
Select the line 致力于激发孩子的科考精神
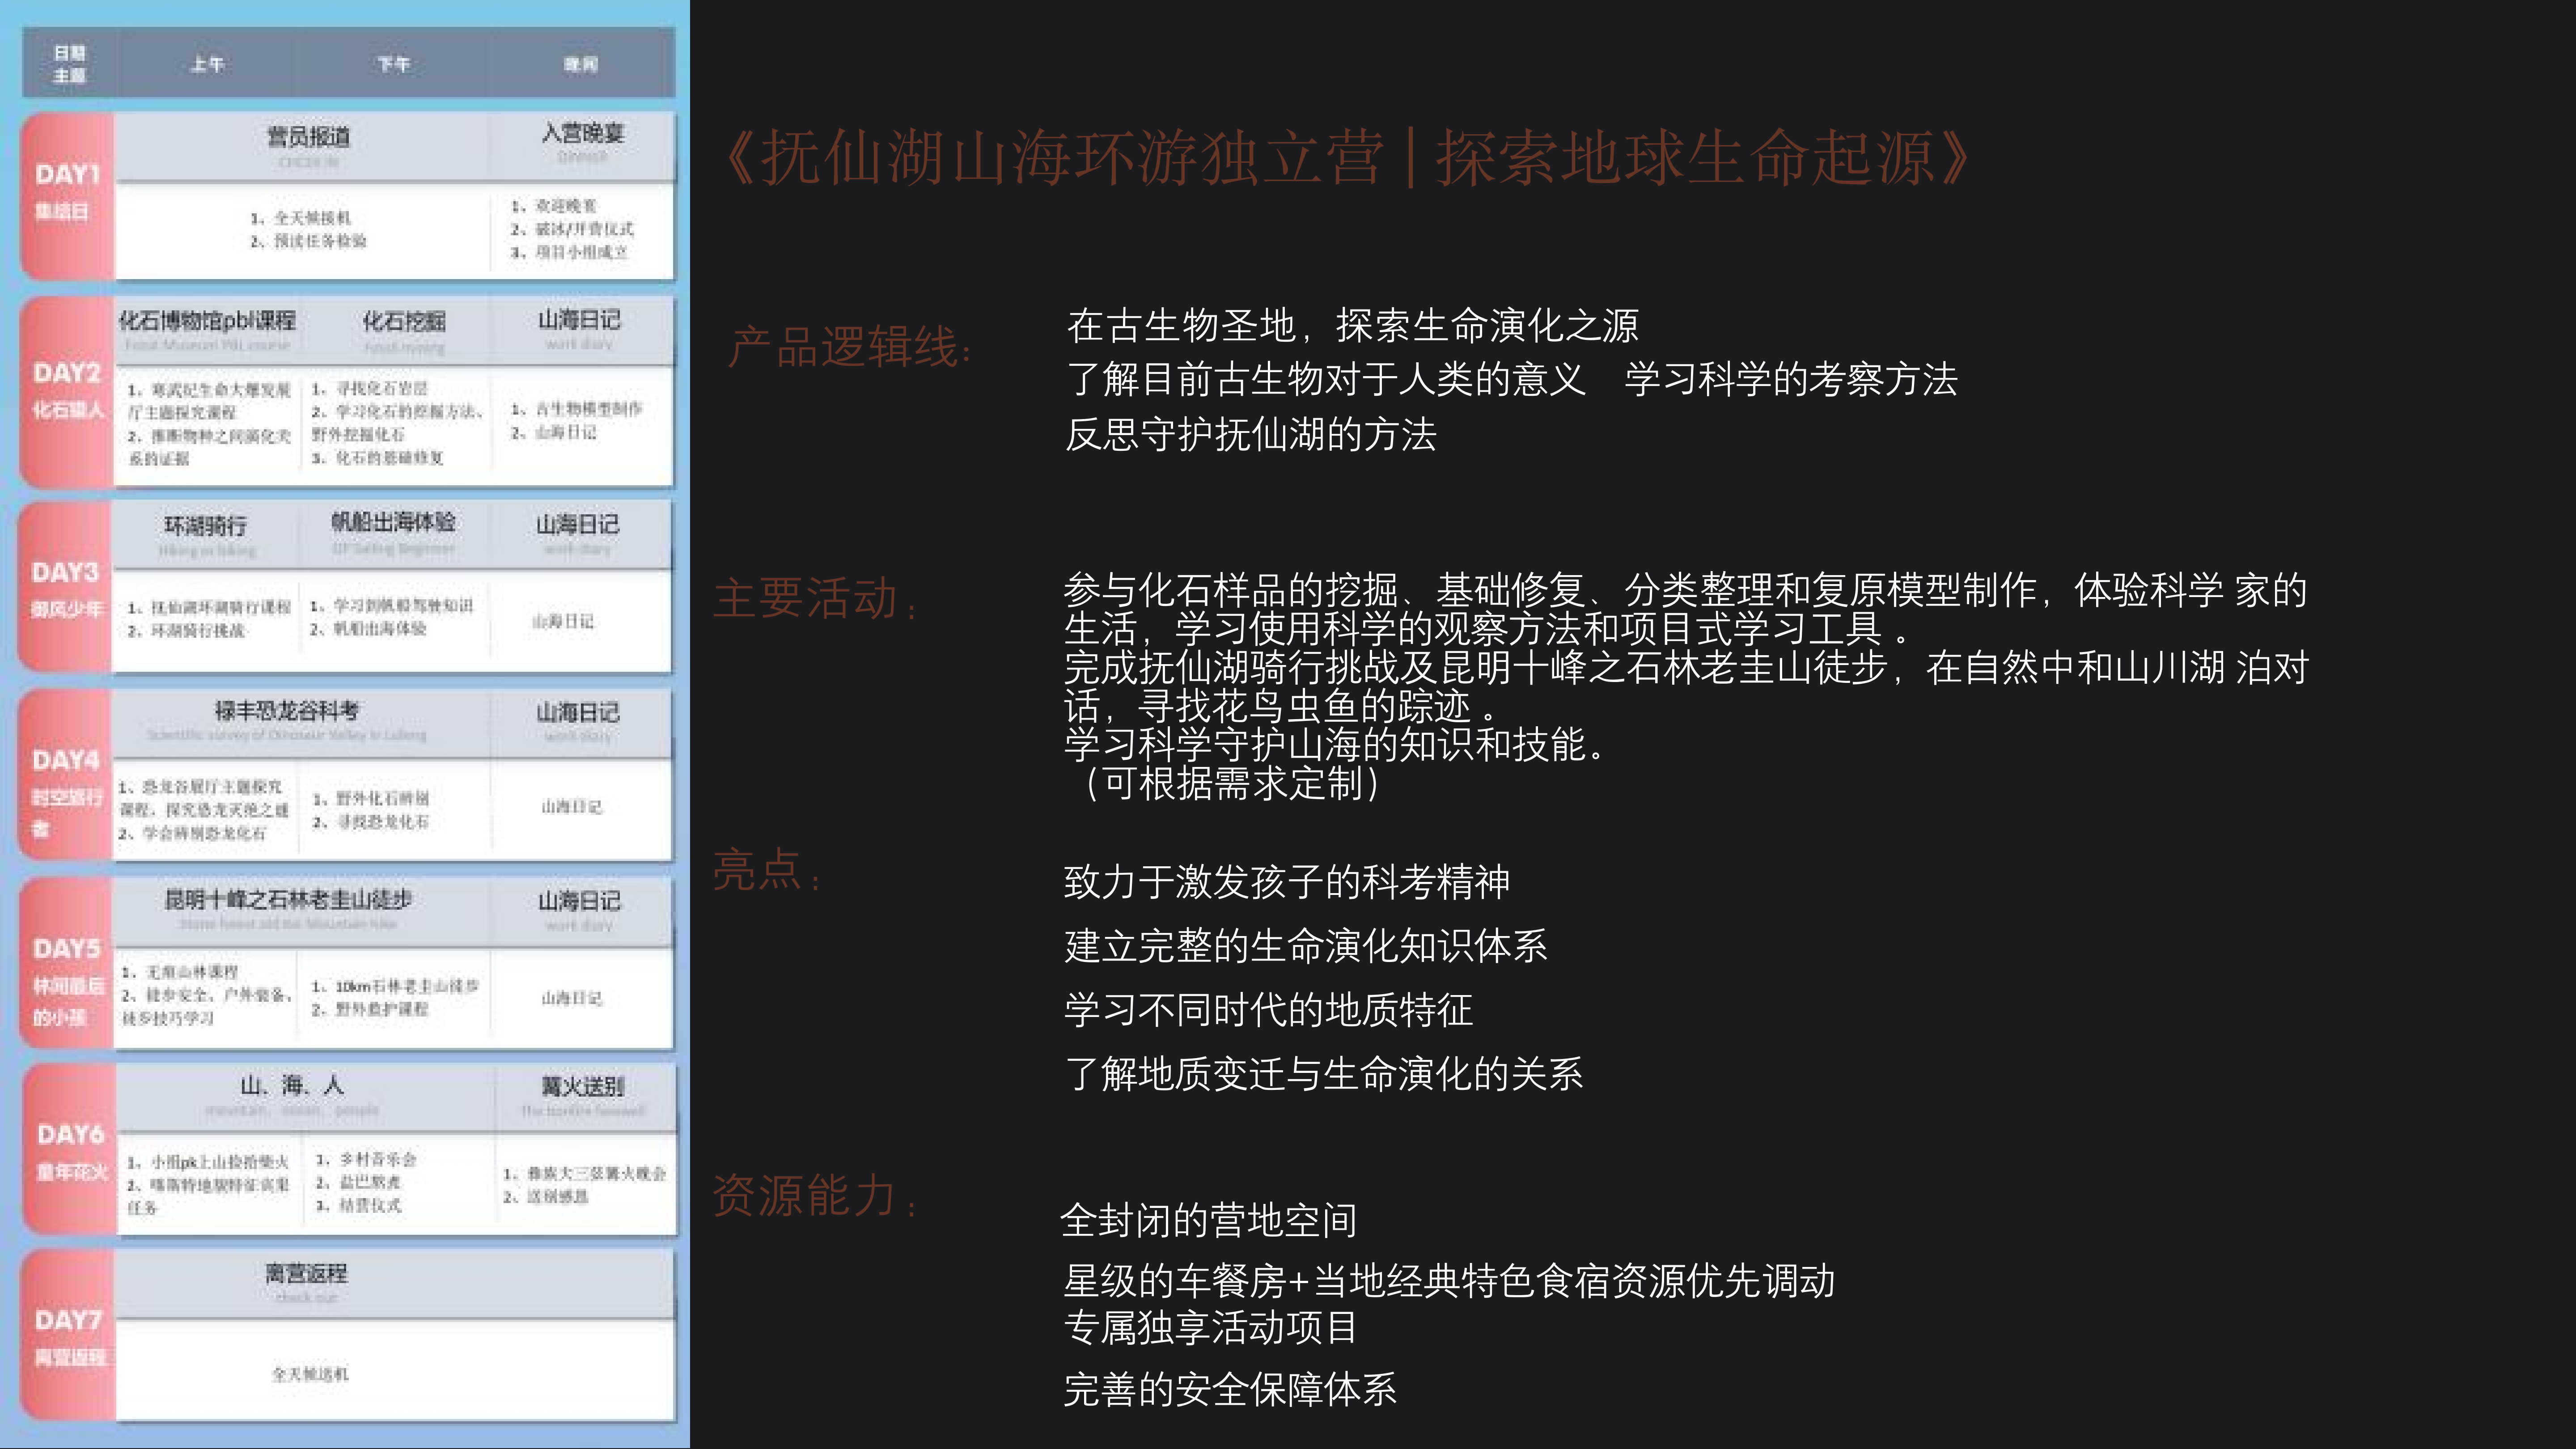pyautogui.click(x=1286, y=882)
